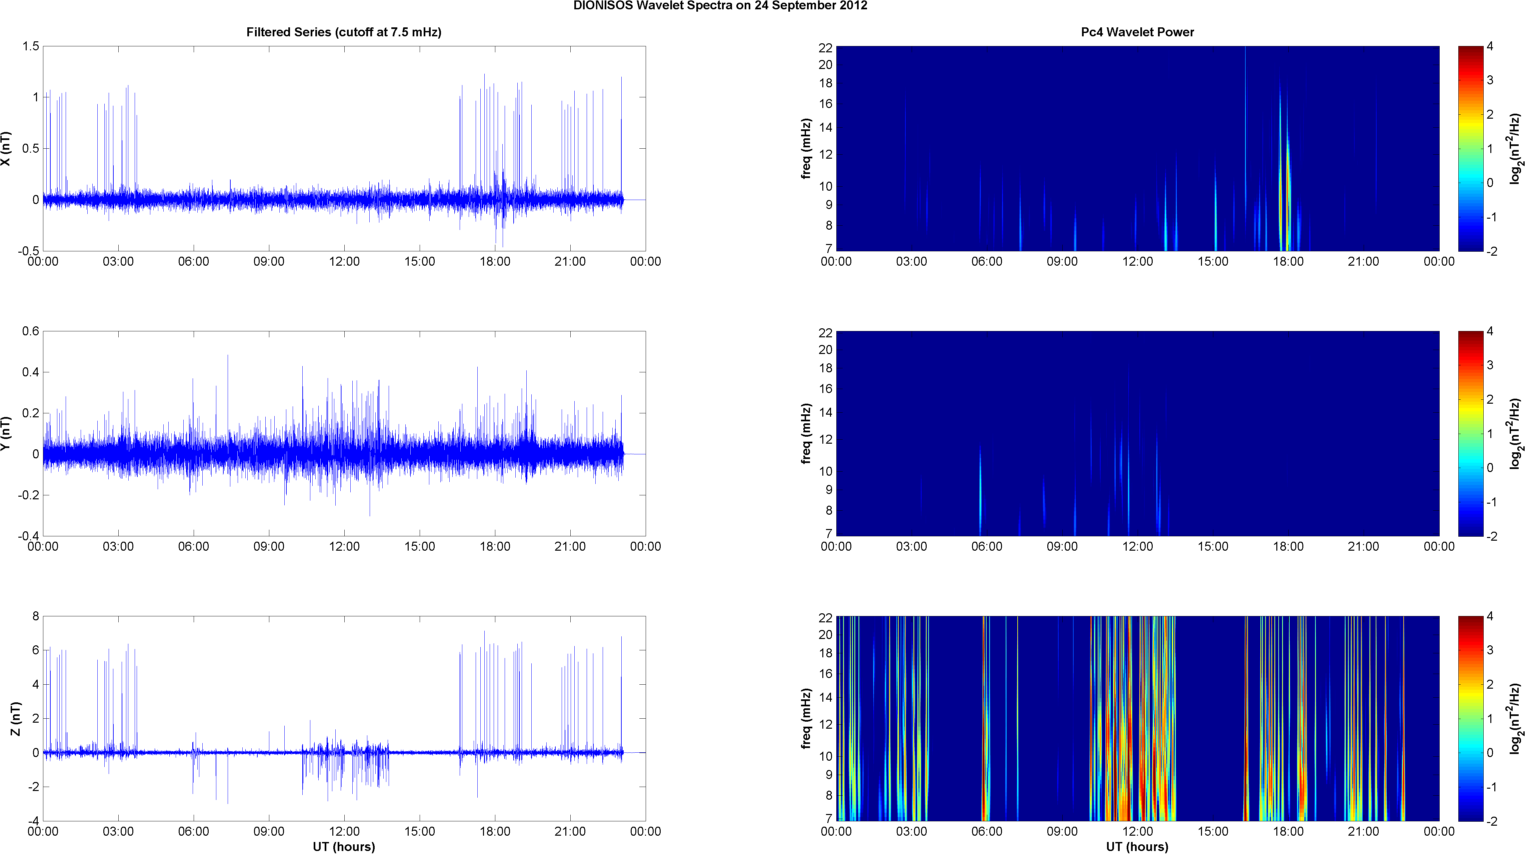This screenshot has width=1525, height=854.
Task: Click freq (mHz) label of top spectrogram
Action: point(806,149)
